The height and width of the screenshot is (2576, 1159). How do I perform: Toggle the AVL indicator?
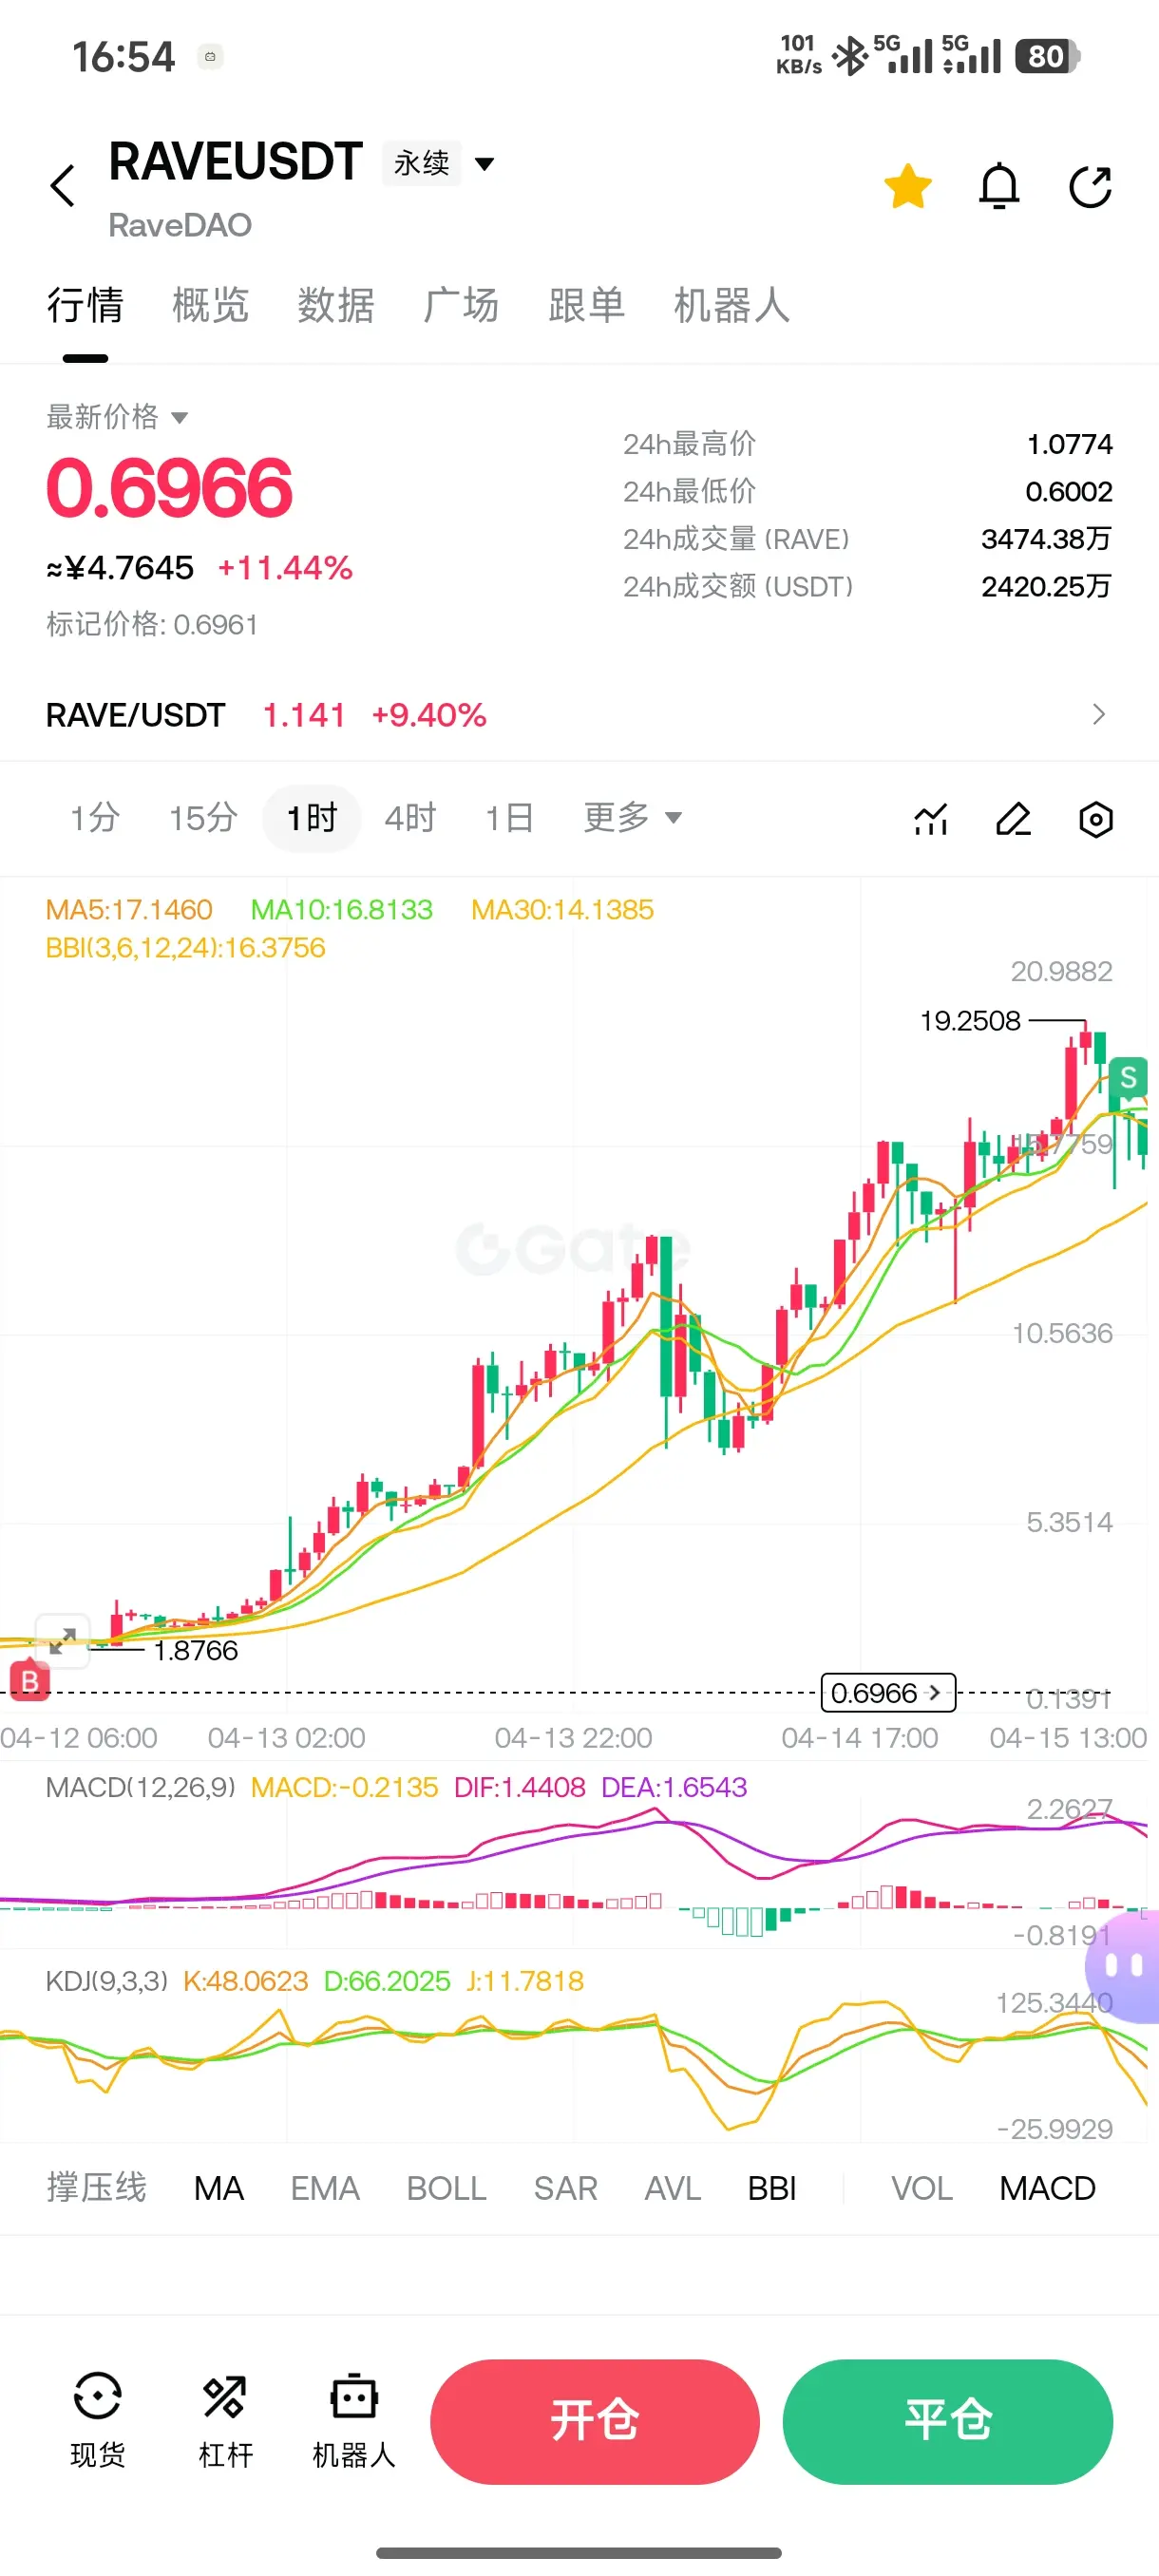672,2188
